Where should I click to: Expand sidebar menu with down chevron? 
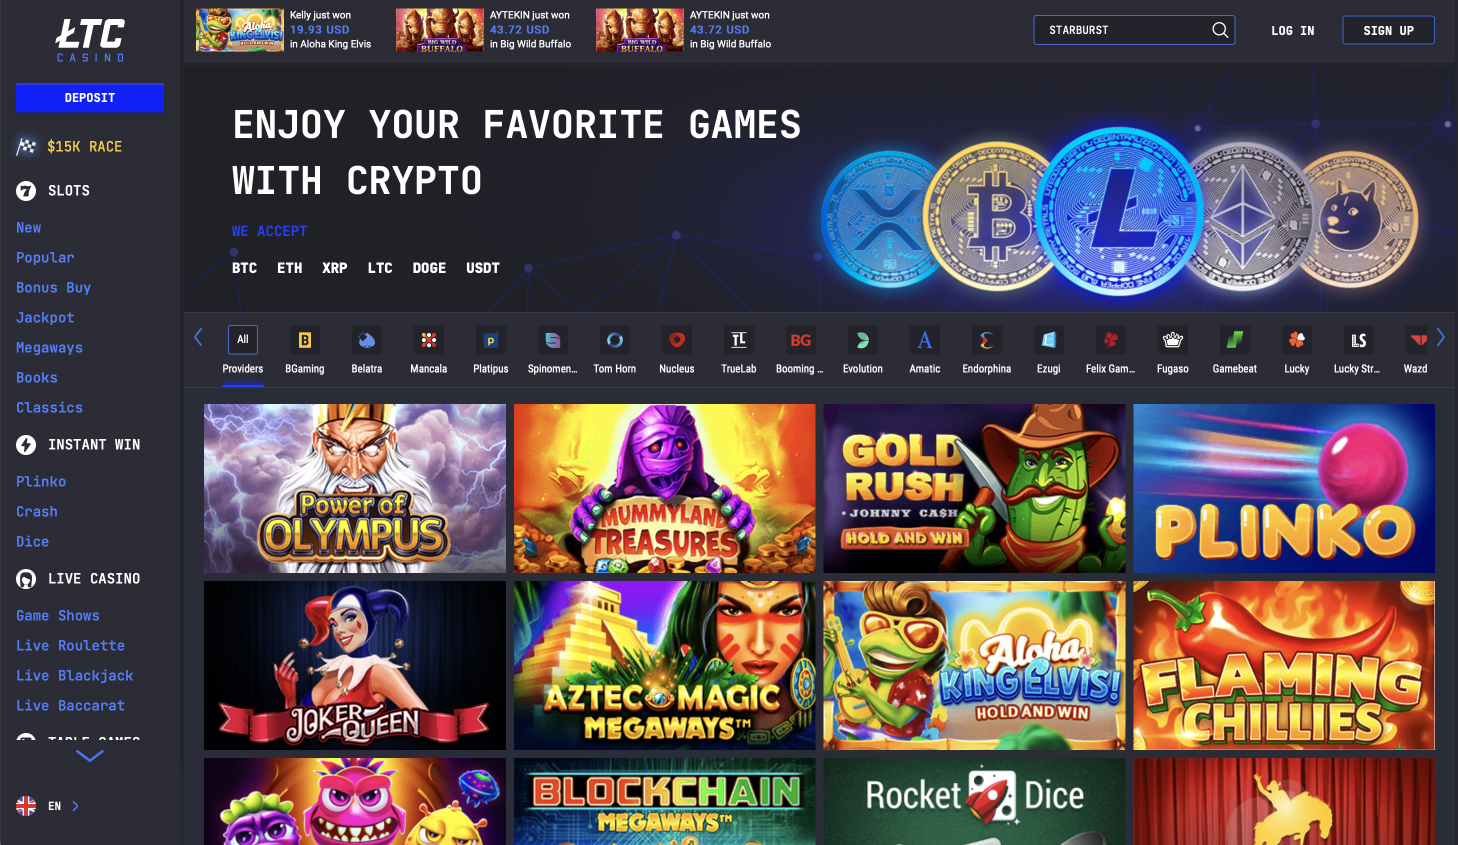coord(90,756)
